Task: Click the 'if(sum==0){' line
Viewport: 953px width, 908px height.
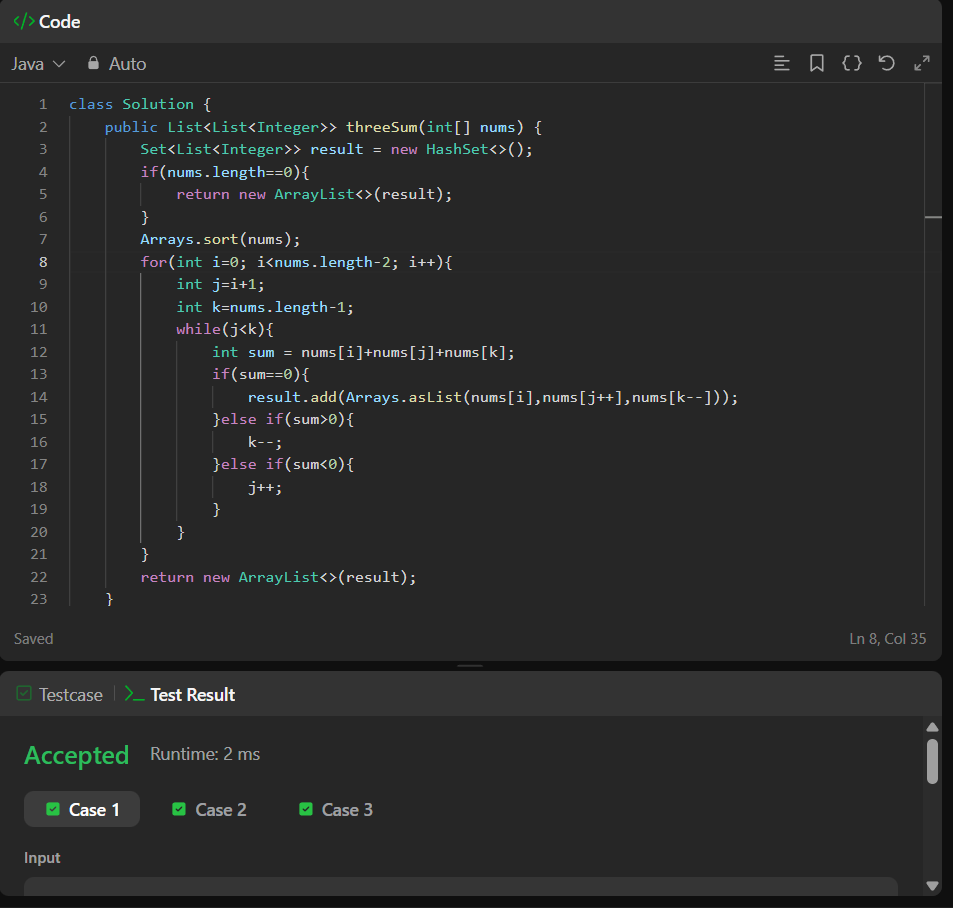Action: [x=260, y=374]
